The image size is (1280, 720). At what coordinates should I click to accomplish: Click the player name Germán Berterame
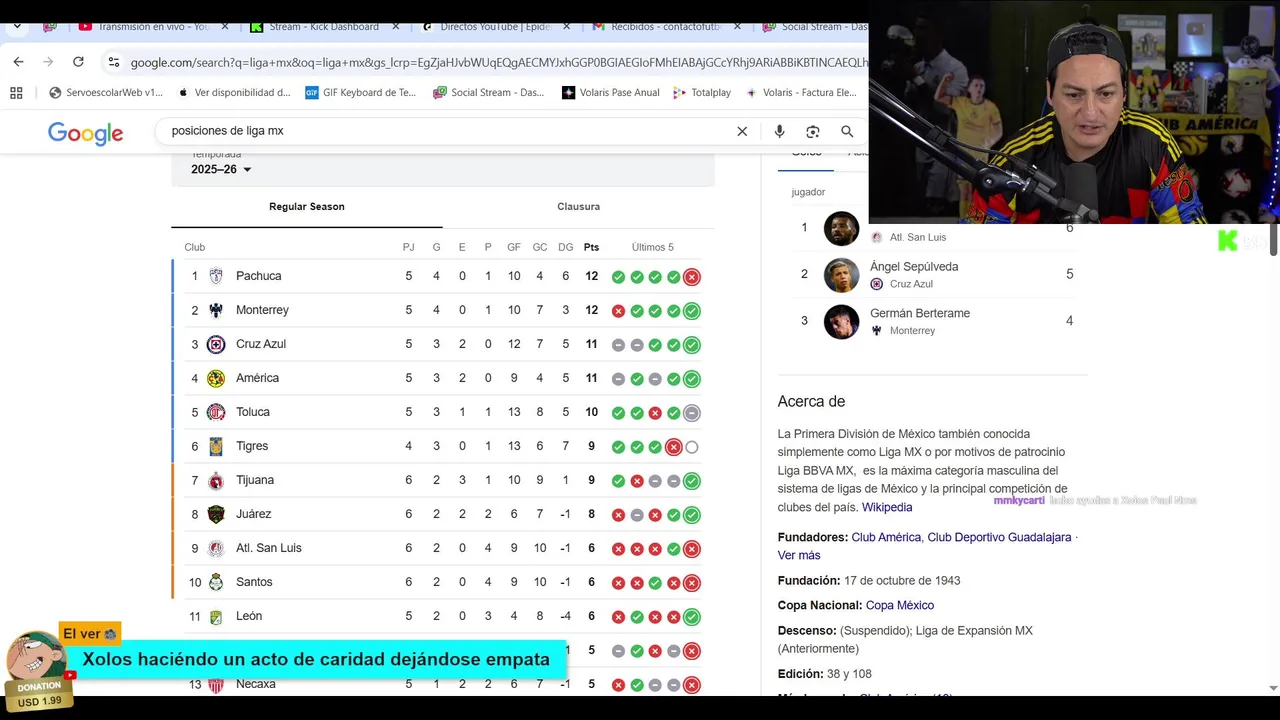tap(920, 313)
